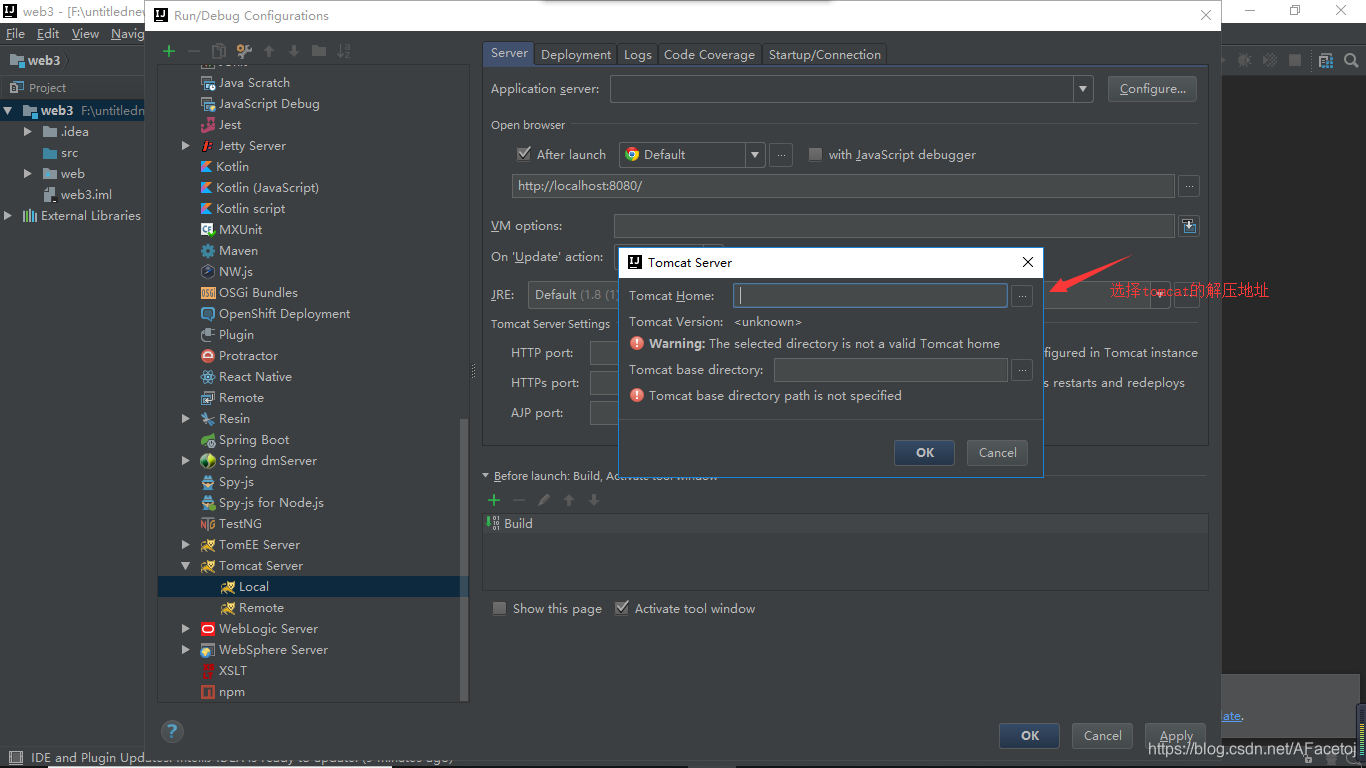Expand .idea folder in Project tree
Screen dimensions: 1366x768
(29, 131)
